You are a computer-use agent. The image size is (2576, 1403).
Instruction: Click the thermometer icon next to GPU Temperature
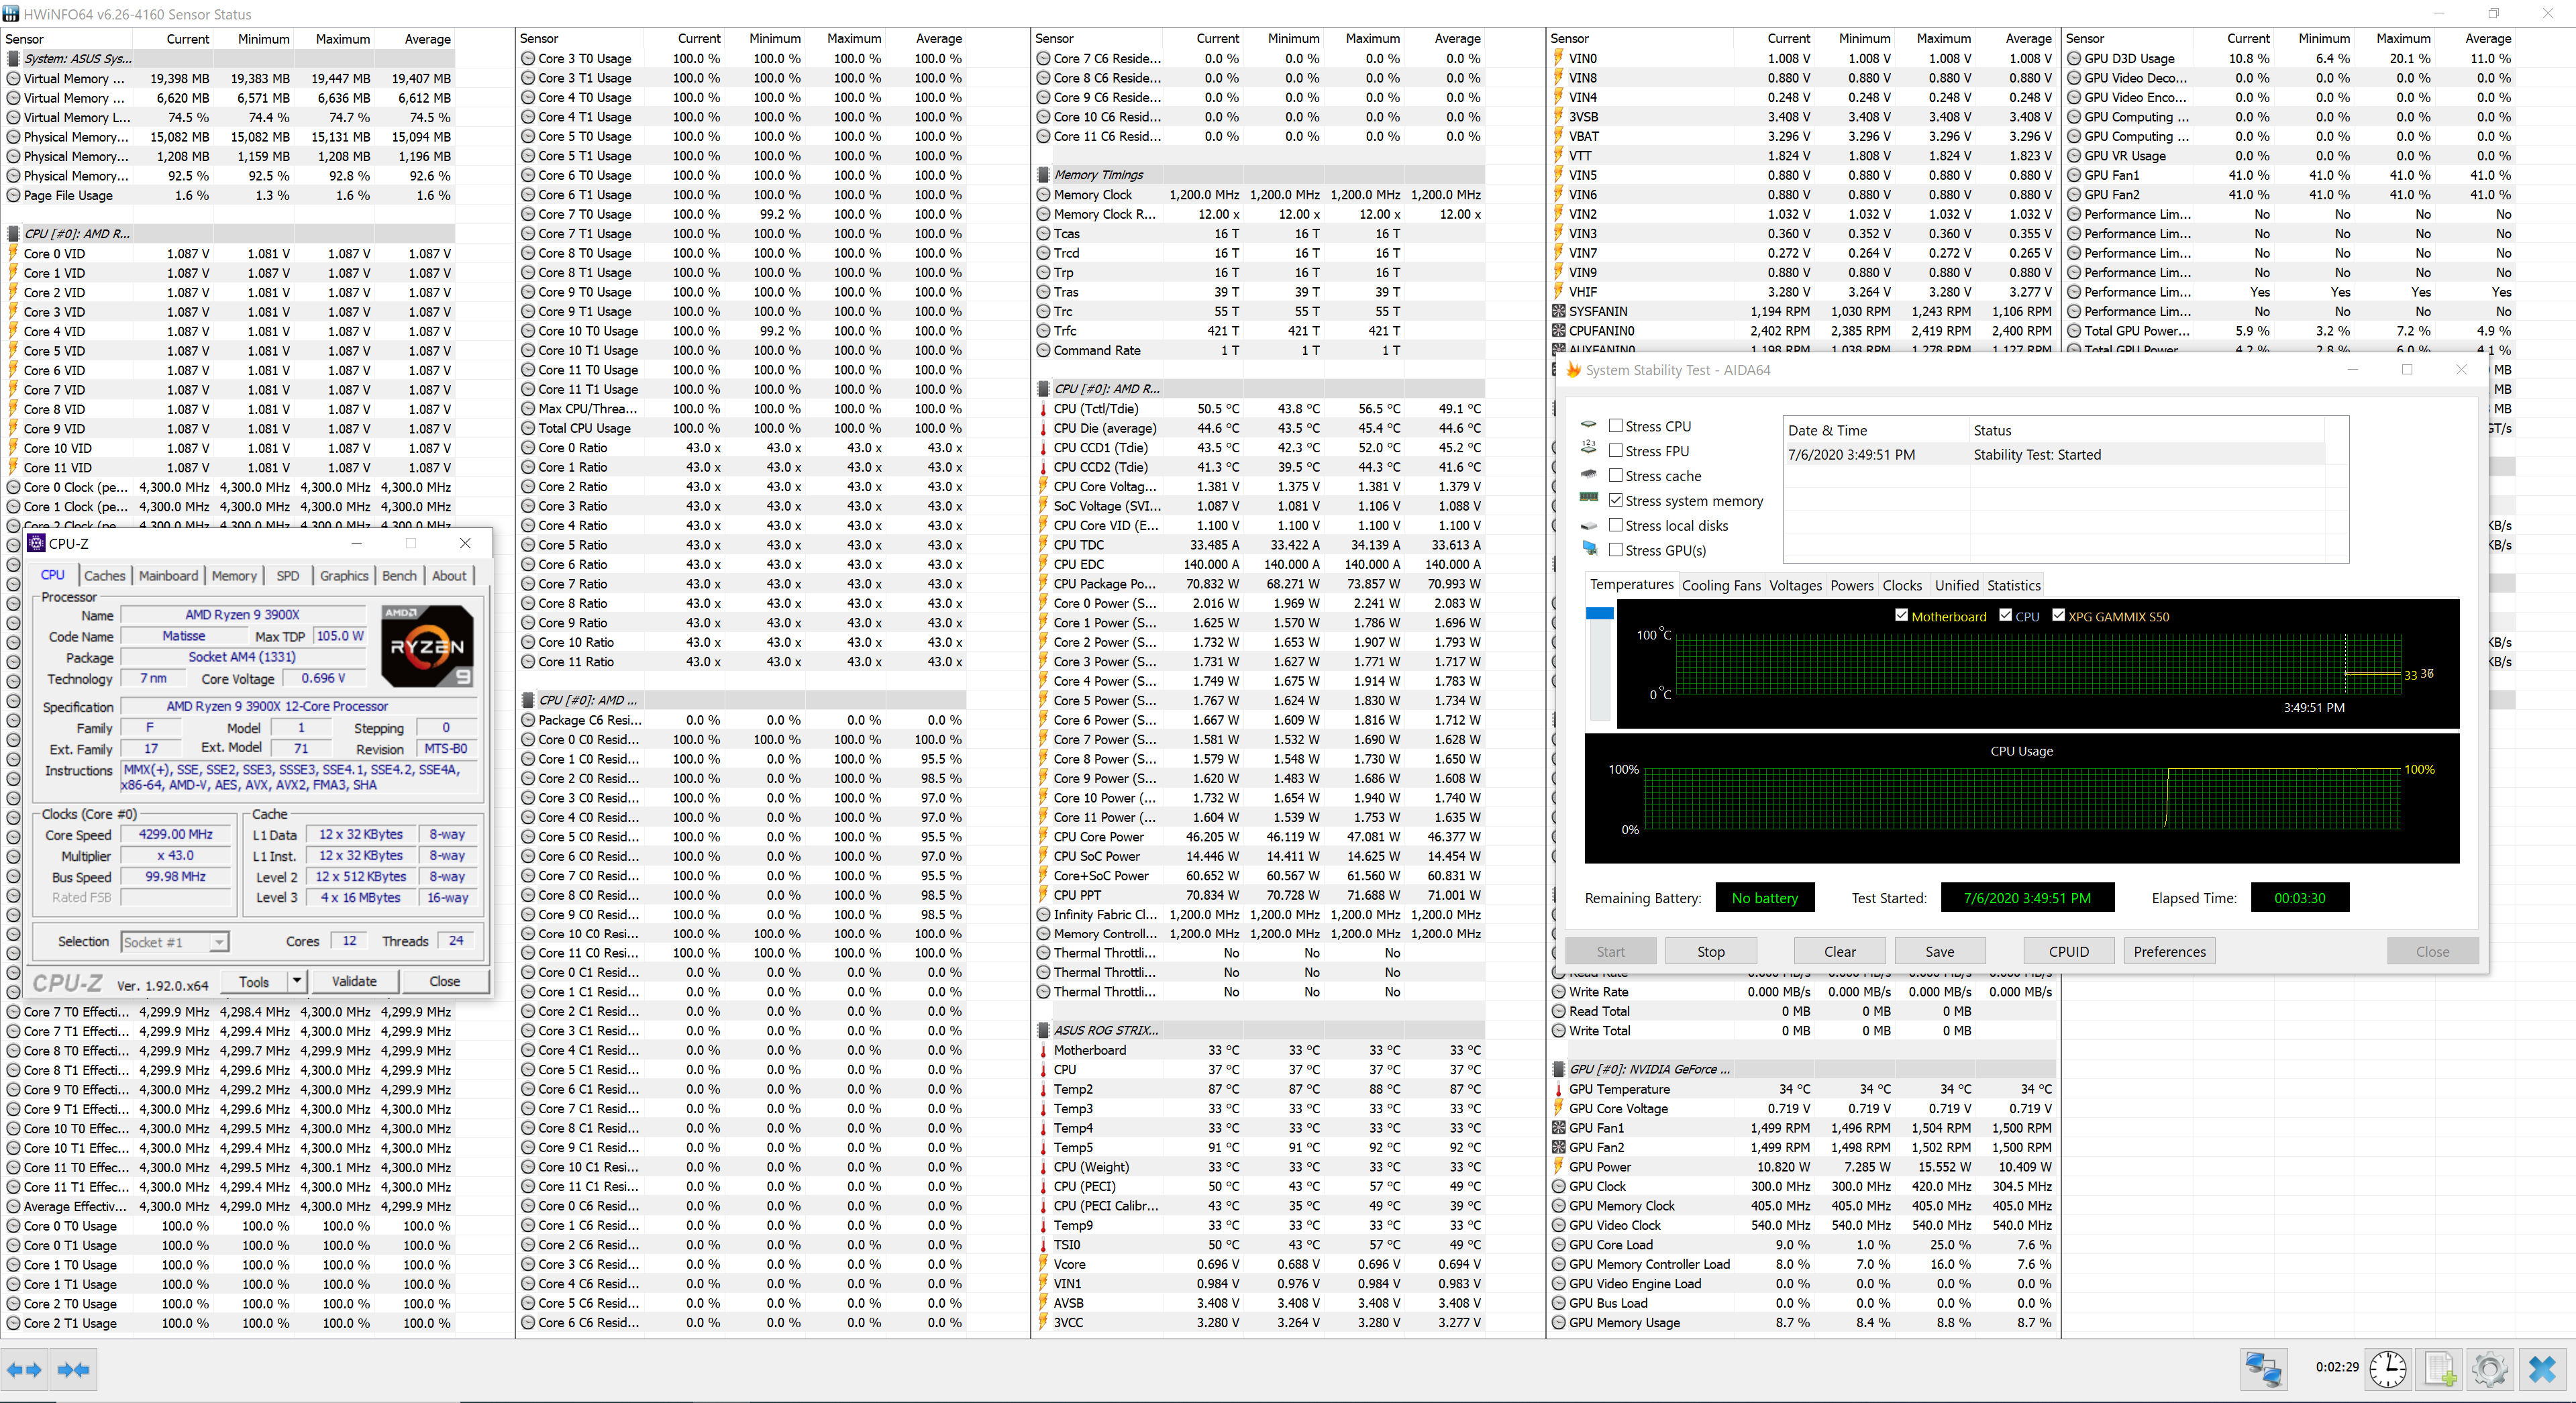click(1558, 1090)
